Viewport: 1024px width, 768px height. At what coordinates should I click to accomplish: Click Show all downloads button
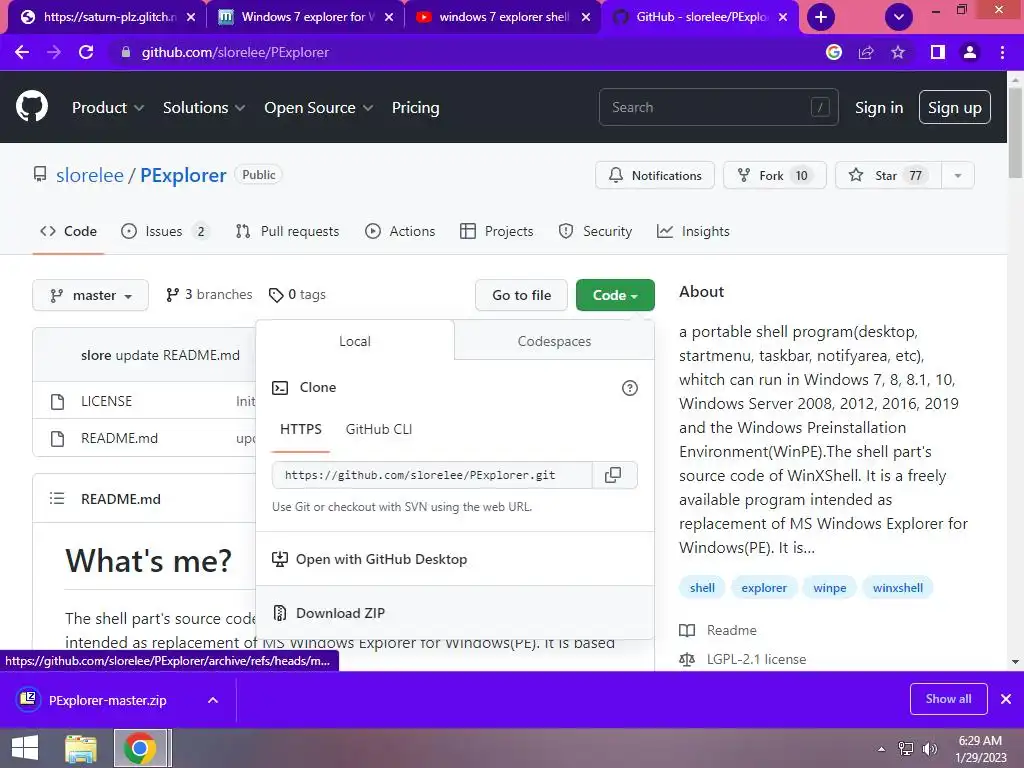(948, 699)
